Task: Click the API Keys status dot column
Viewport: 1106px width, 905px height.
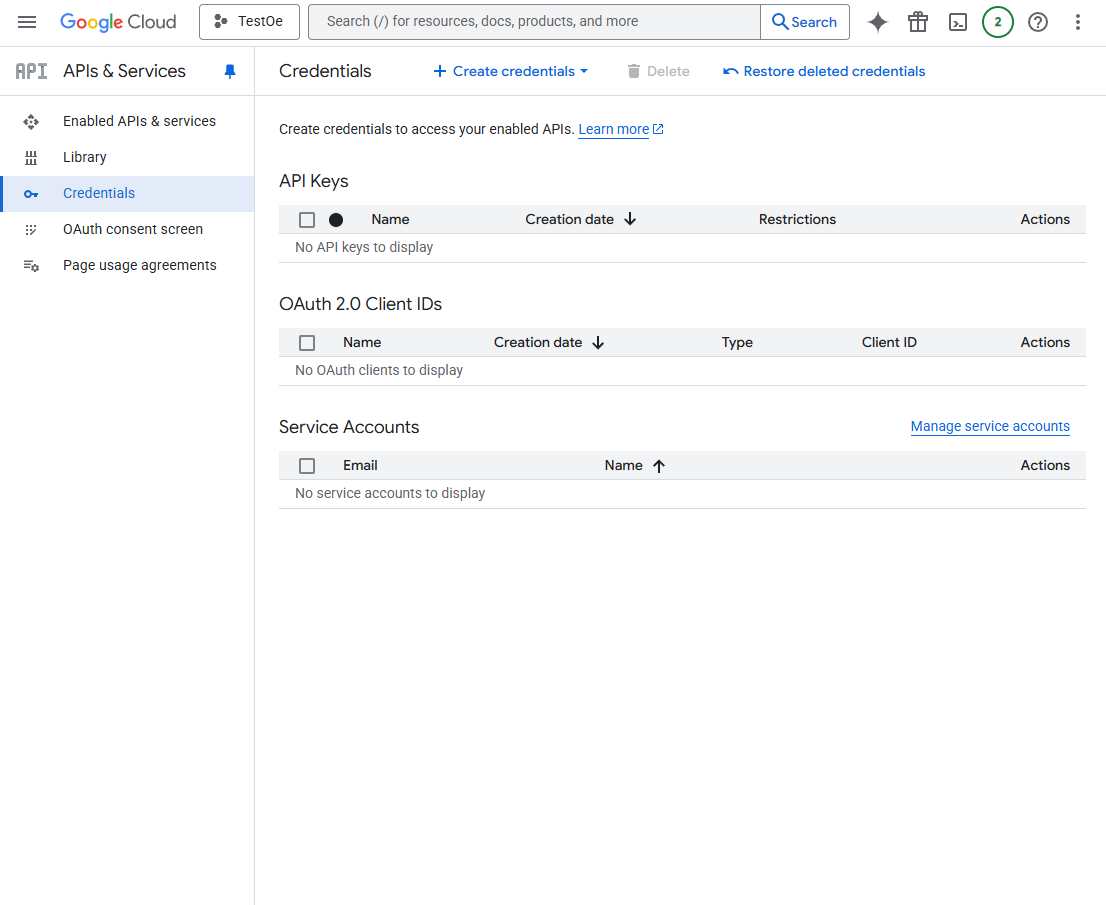Action: 336,220
